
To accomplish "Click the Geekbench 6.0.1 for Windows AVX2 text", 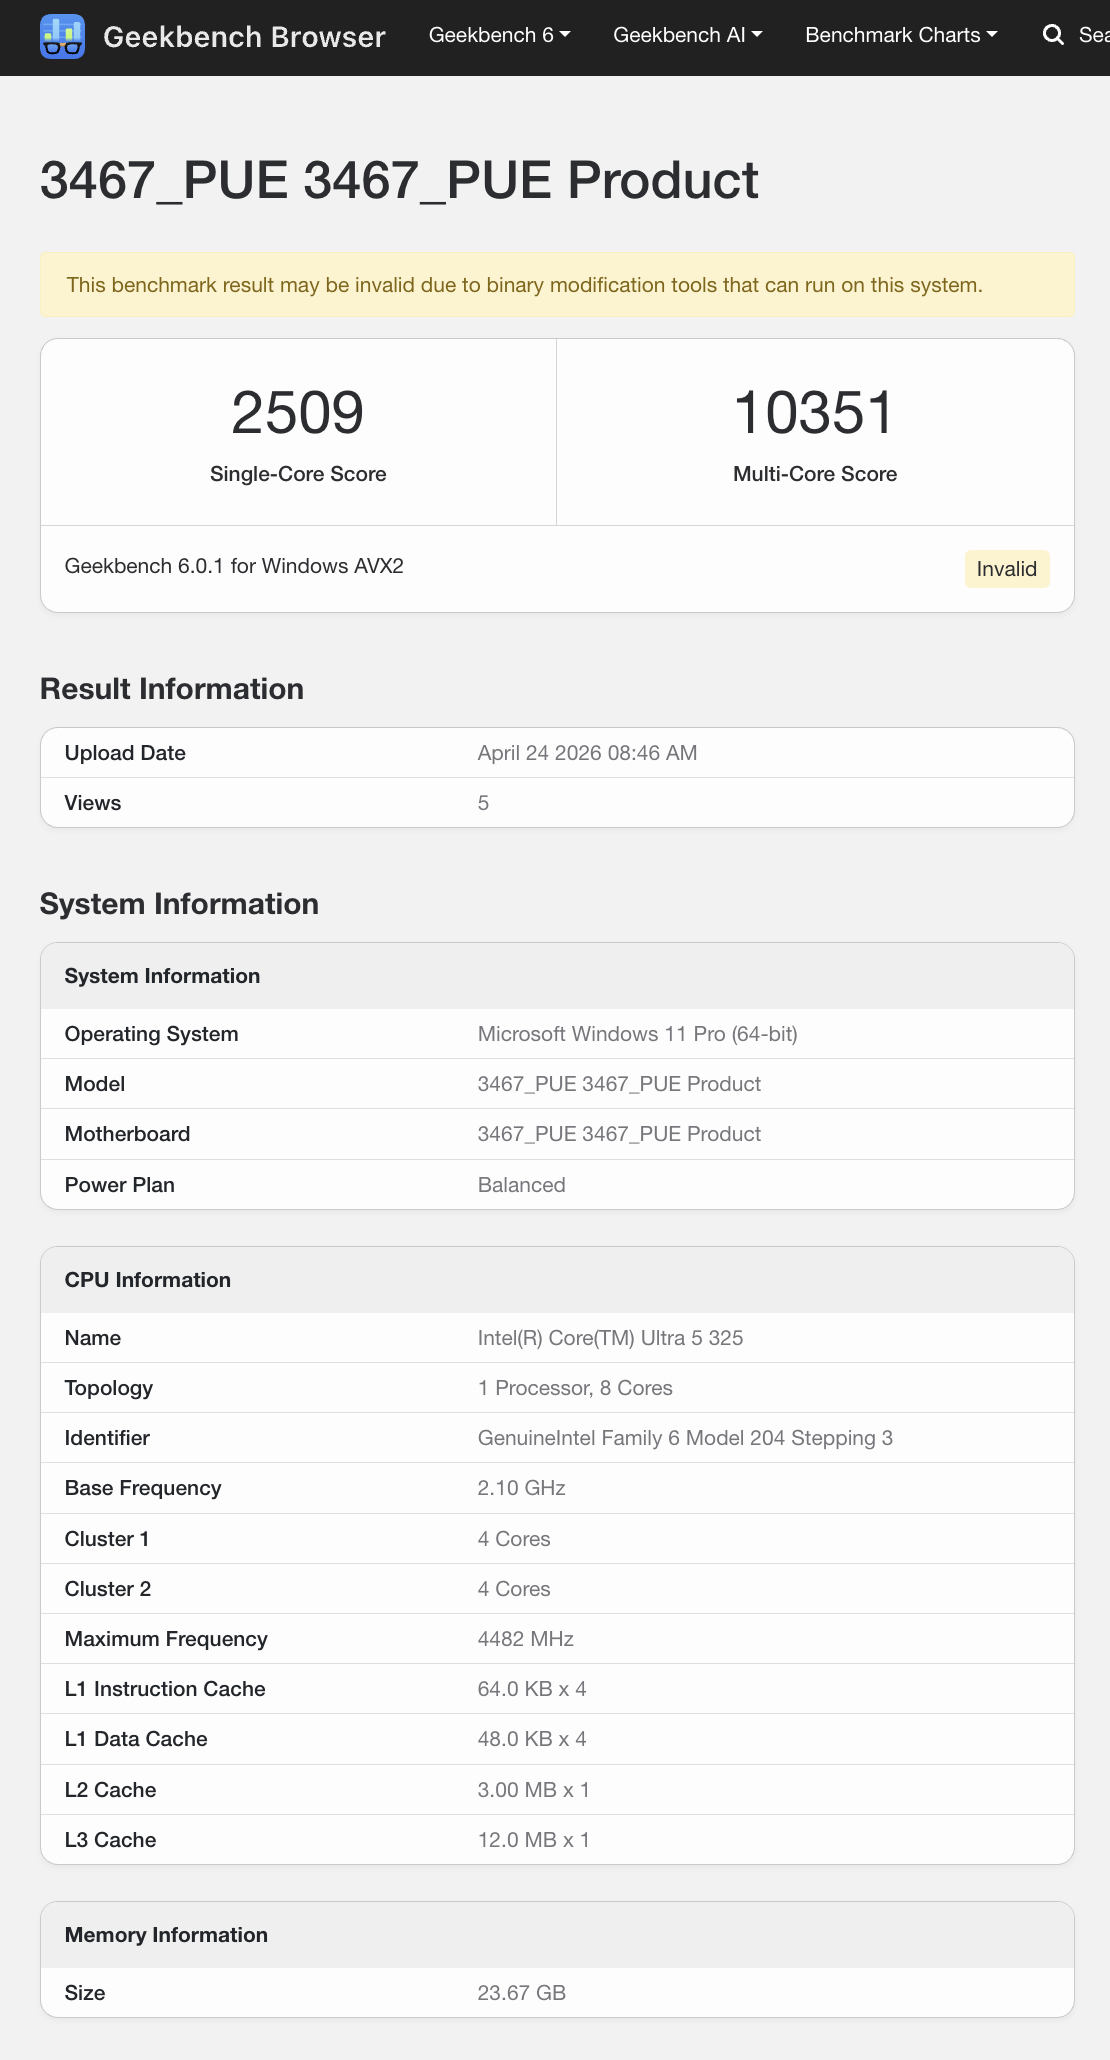I will click(x=234, y=566).
